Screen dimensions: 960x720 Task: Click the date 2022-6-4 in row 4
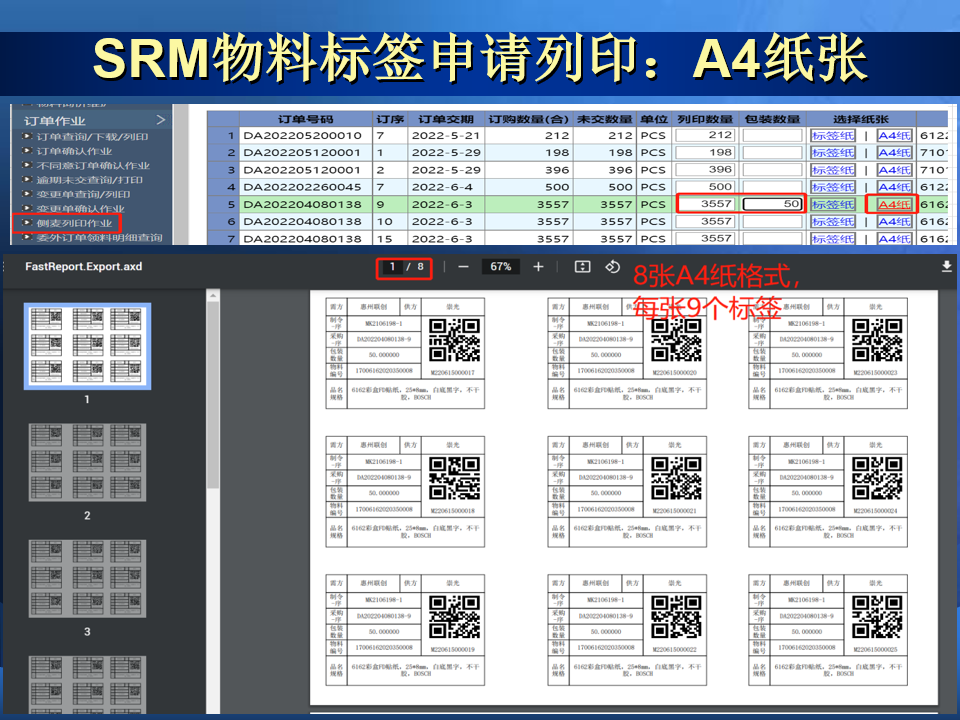442,187
